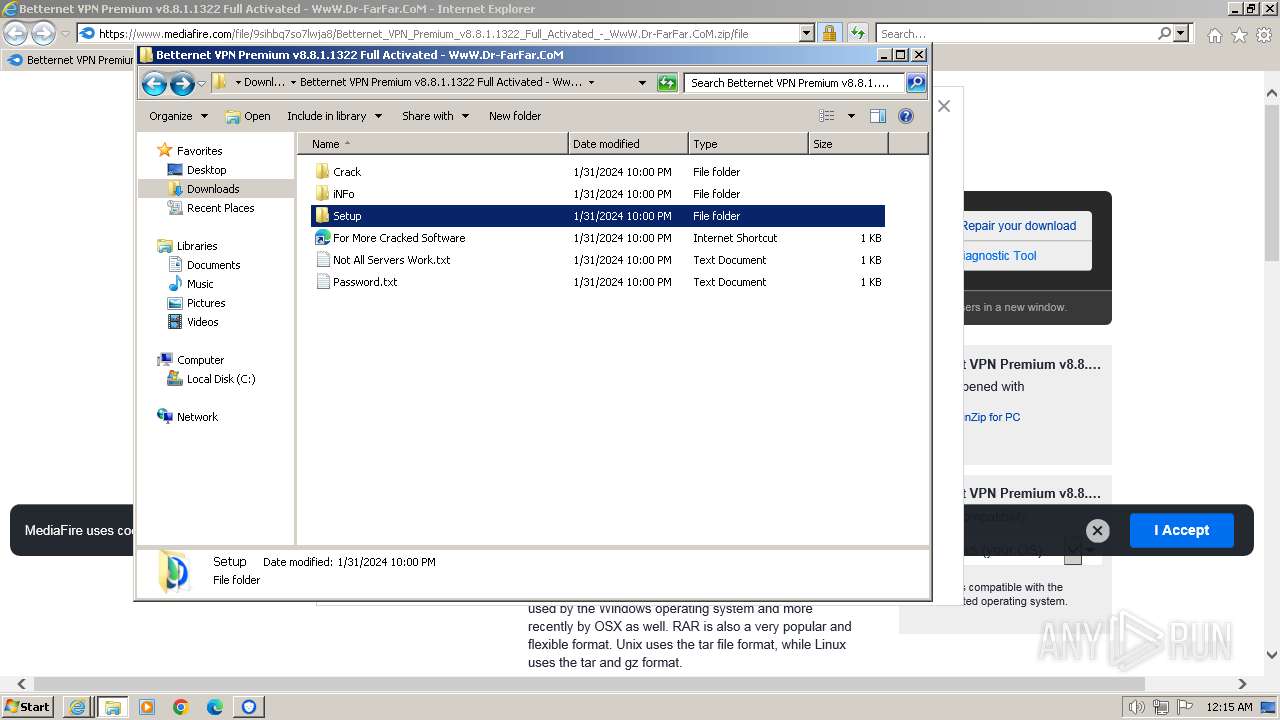1280x720 pixels.
Task: Click the IE security lock icon
Action: (829, 33)
